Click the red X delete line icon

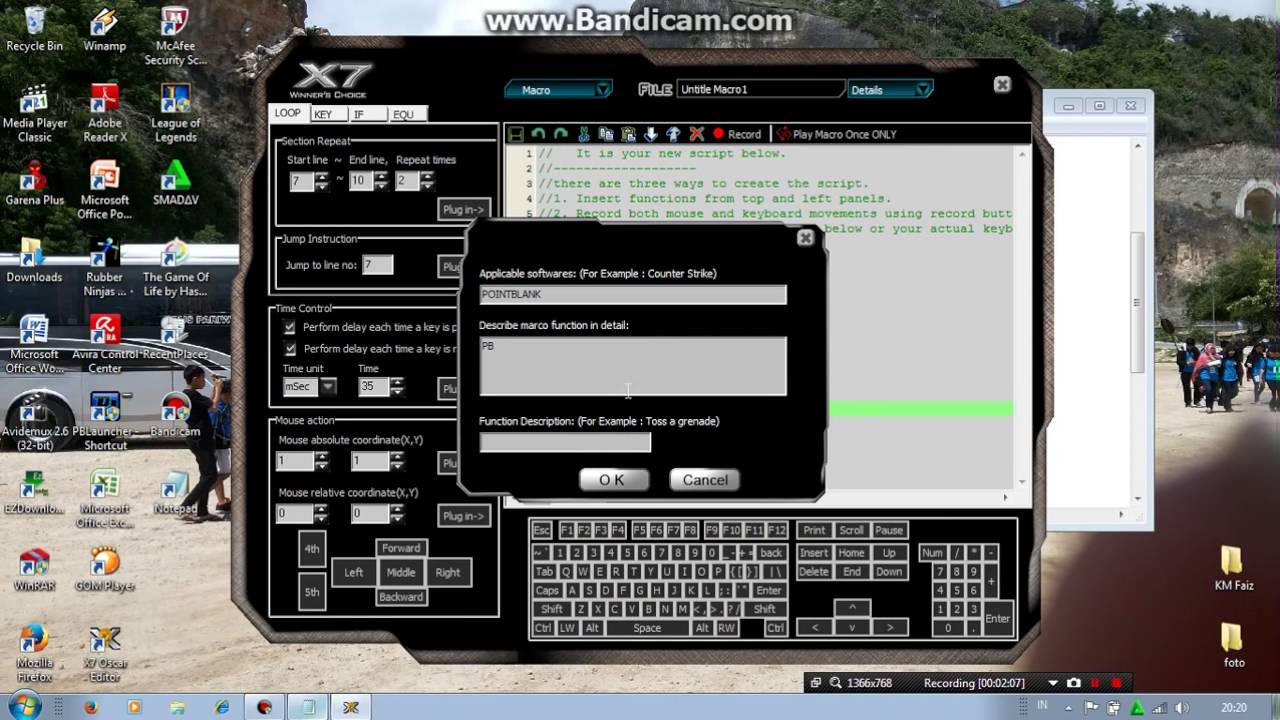click(696, 134)
